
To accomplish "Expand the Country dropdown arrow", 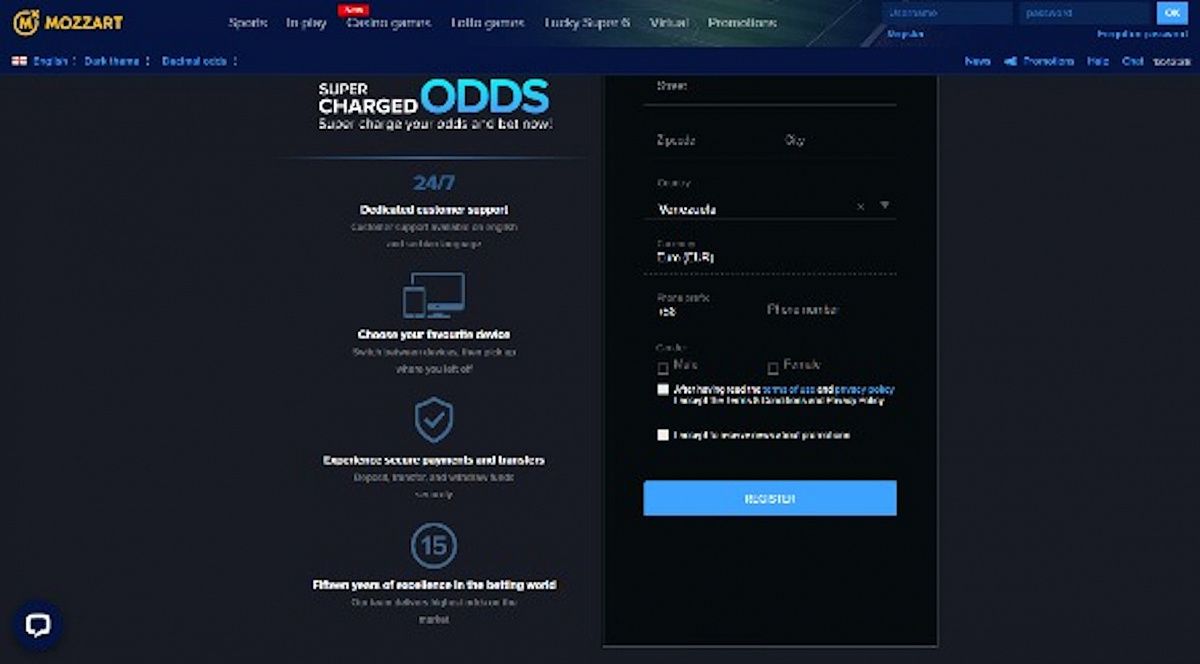I will [x=884, y=205].
